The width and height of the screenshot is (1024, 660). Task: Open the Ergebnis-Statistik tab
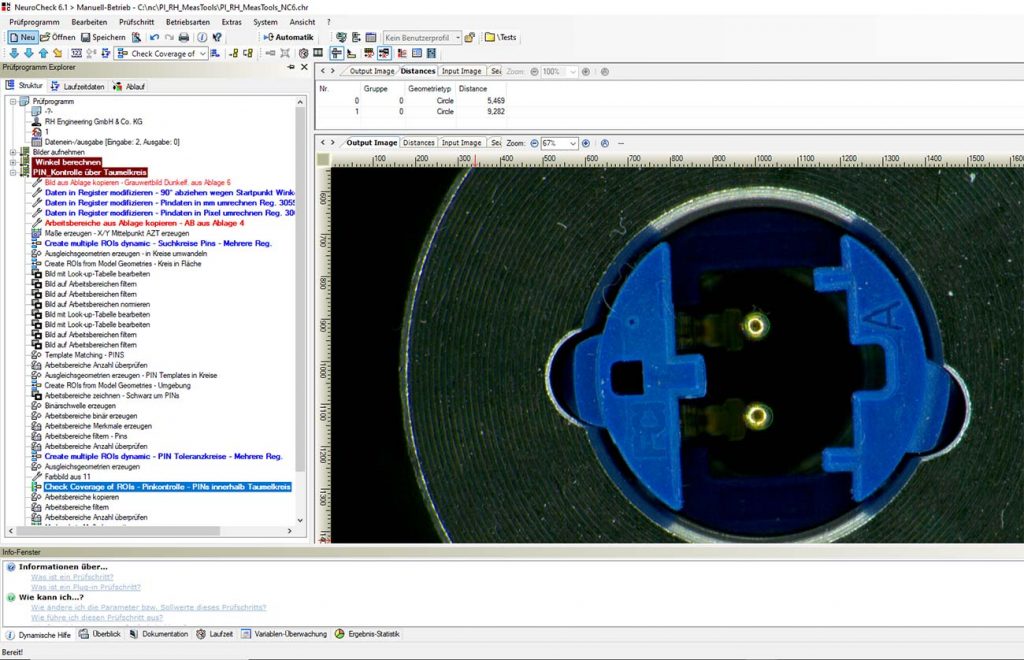[373, 634]
